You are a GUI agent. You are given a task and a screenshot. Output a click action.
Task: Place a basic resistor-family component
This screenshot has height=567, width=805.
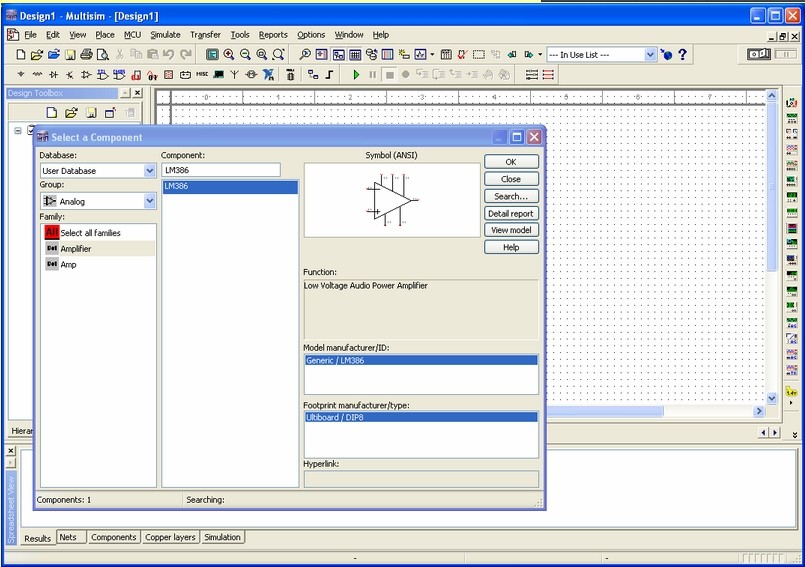tap(37, 74)
